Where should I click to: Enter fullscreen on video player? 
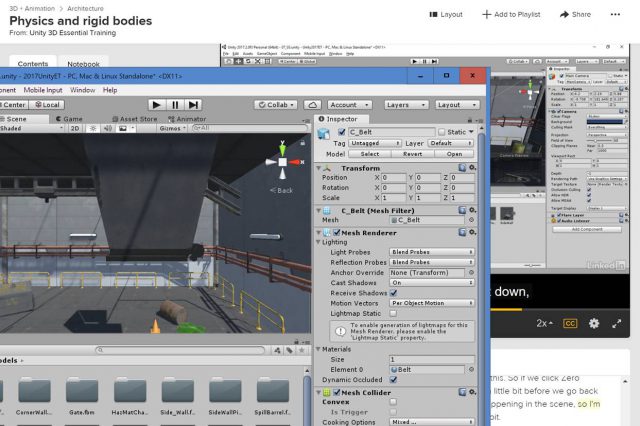(x=617, y=324)
